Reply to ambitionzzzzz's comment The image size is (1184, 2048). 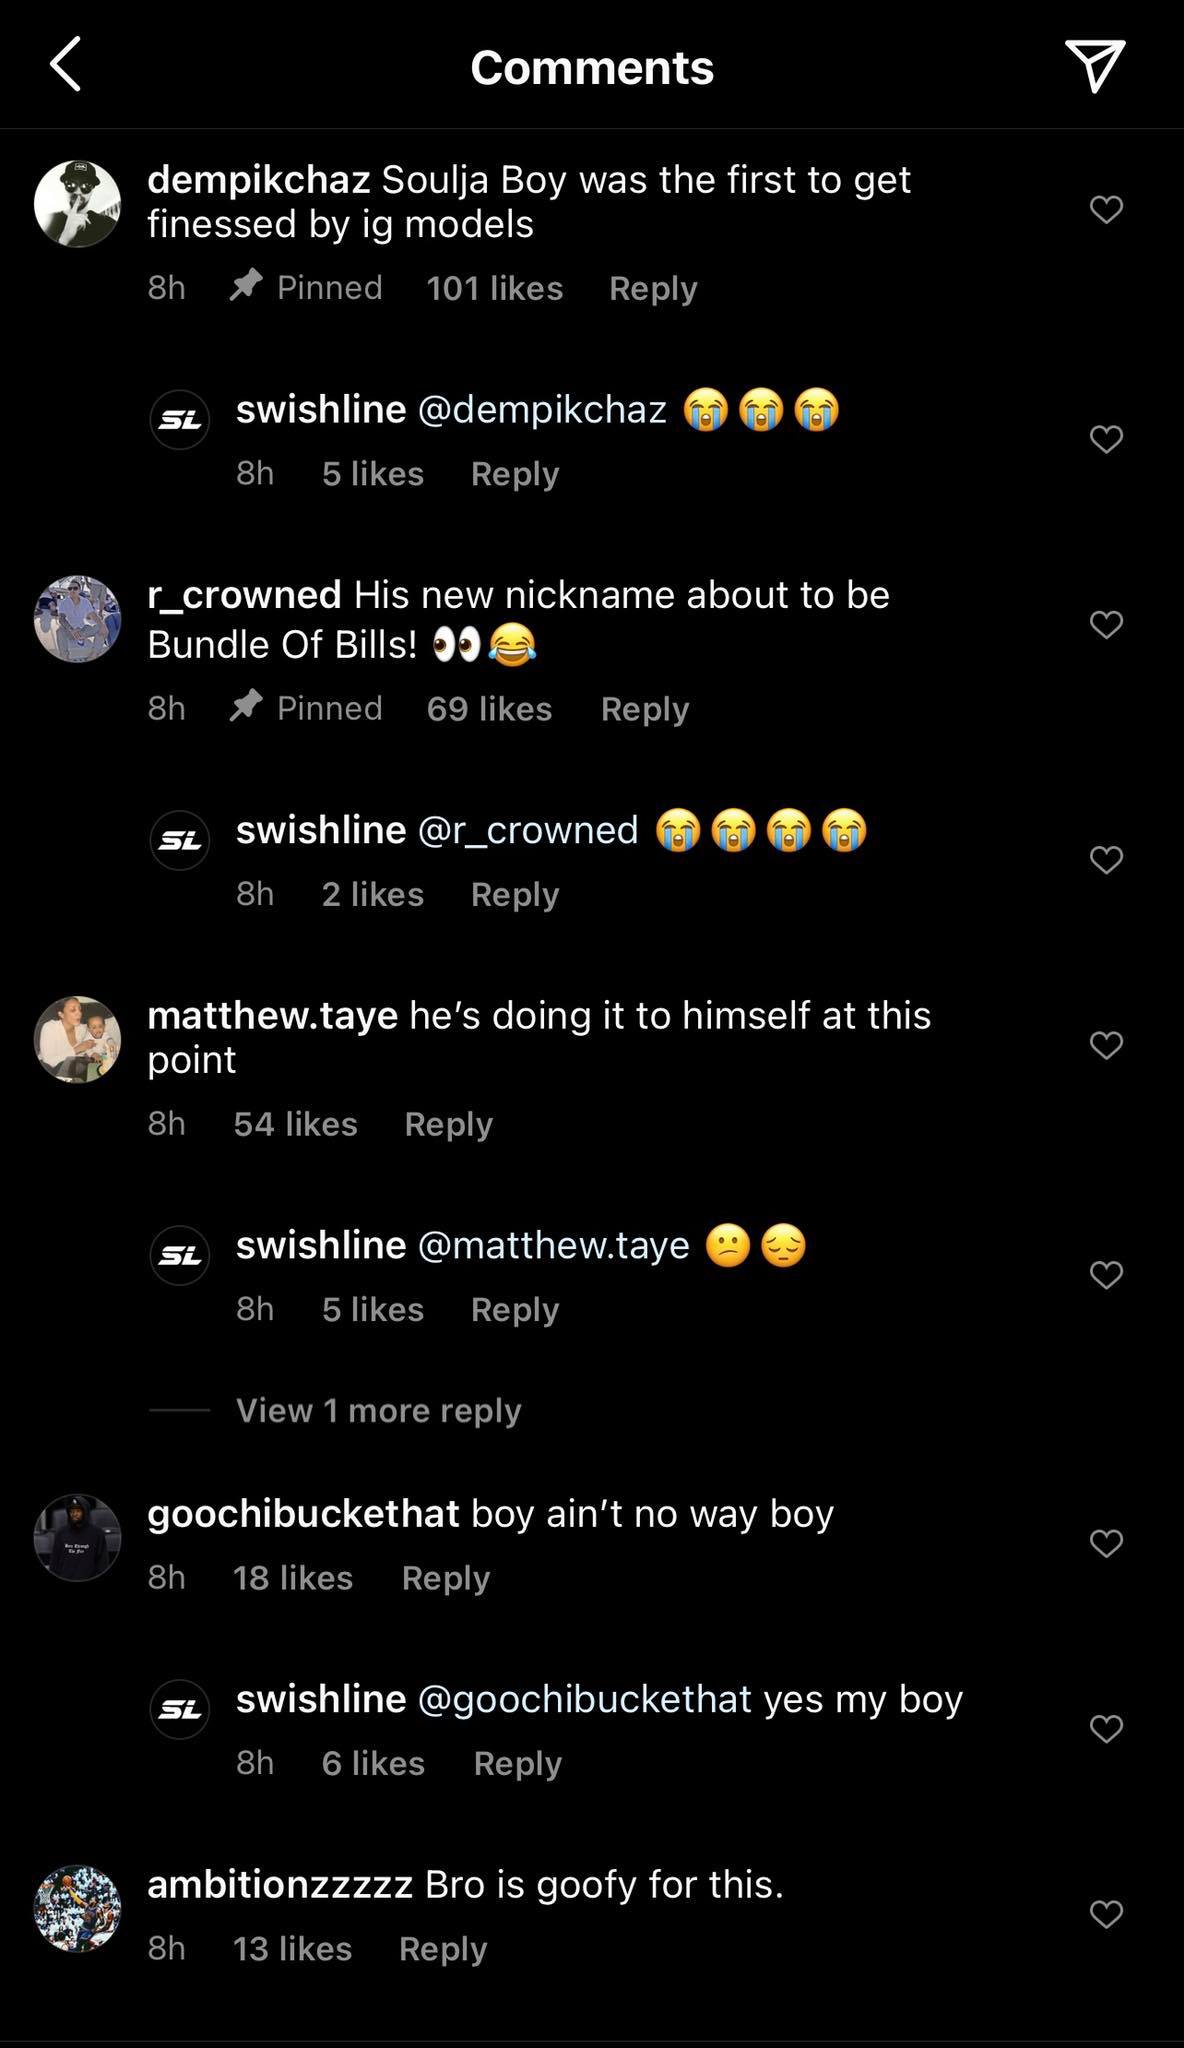pyautogui.click(x=442, y=1948)
